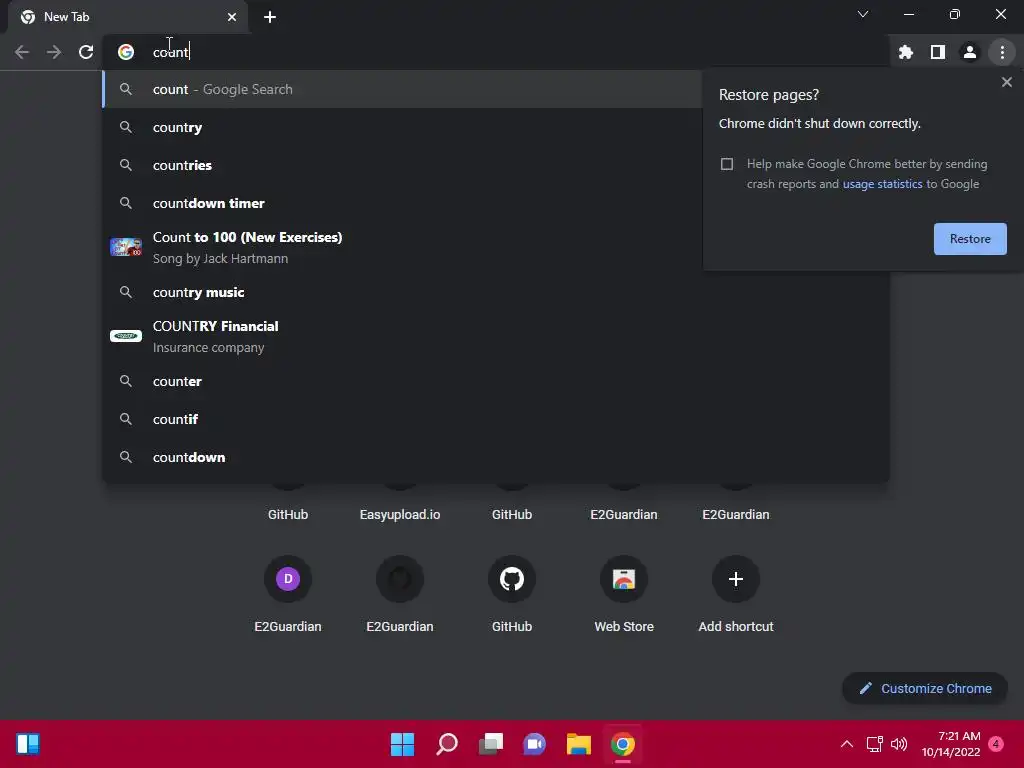This screenshot has width=1024, height=768.
Task: Select the 'country music' suggestion
Action: click(x=496, y=292)
